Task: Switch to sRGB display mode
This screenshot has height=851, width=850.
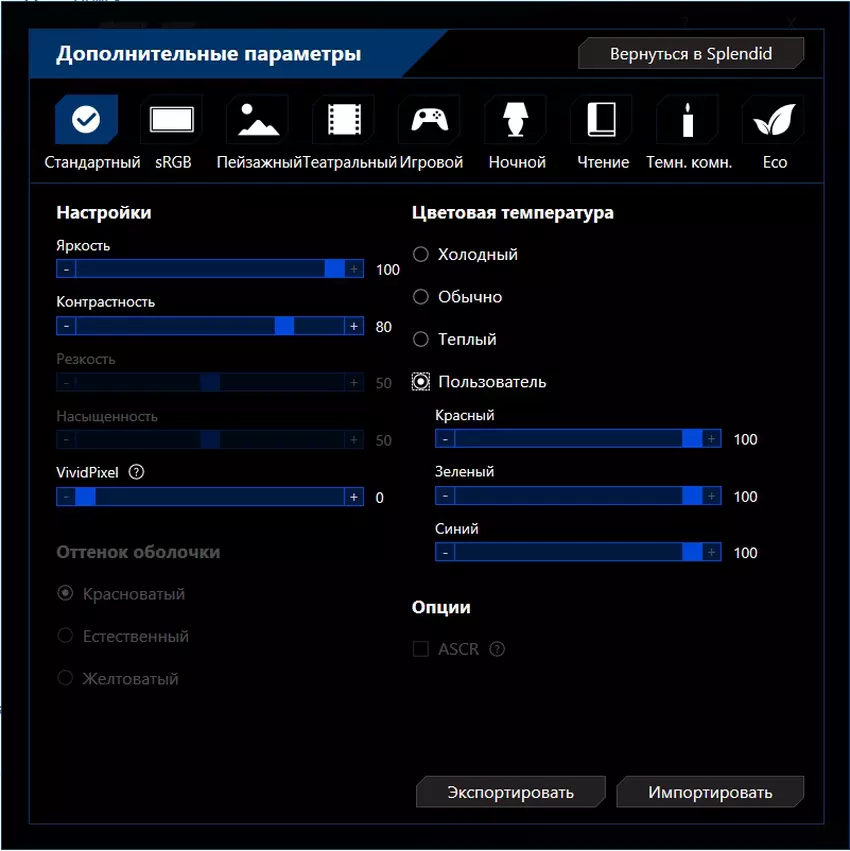Action: (x=172, y=121)
